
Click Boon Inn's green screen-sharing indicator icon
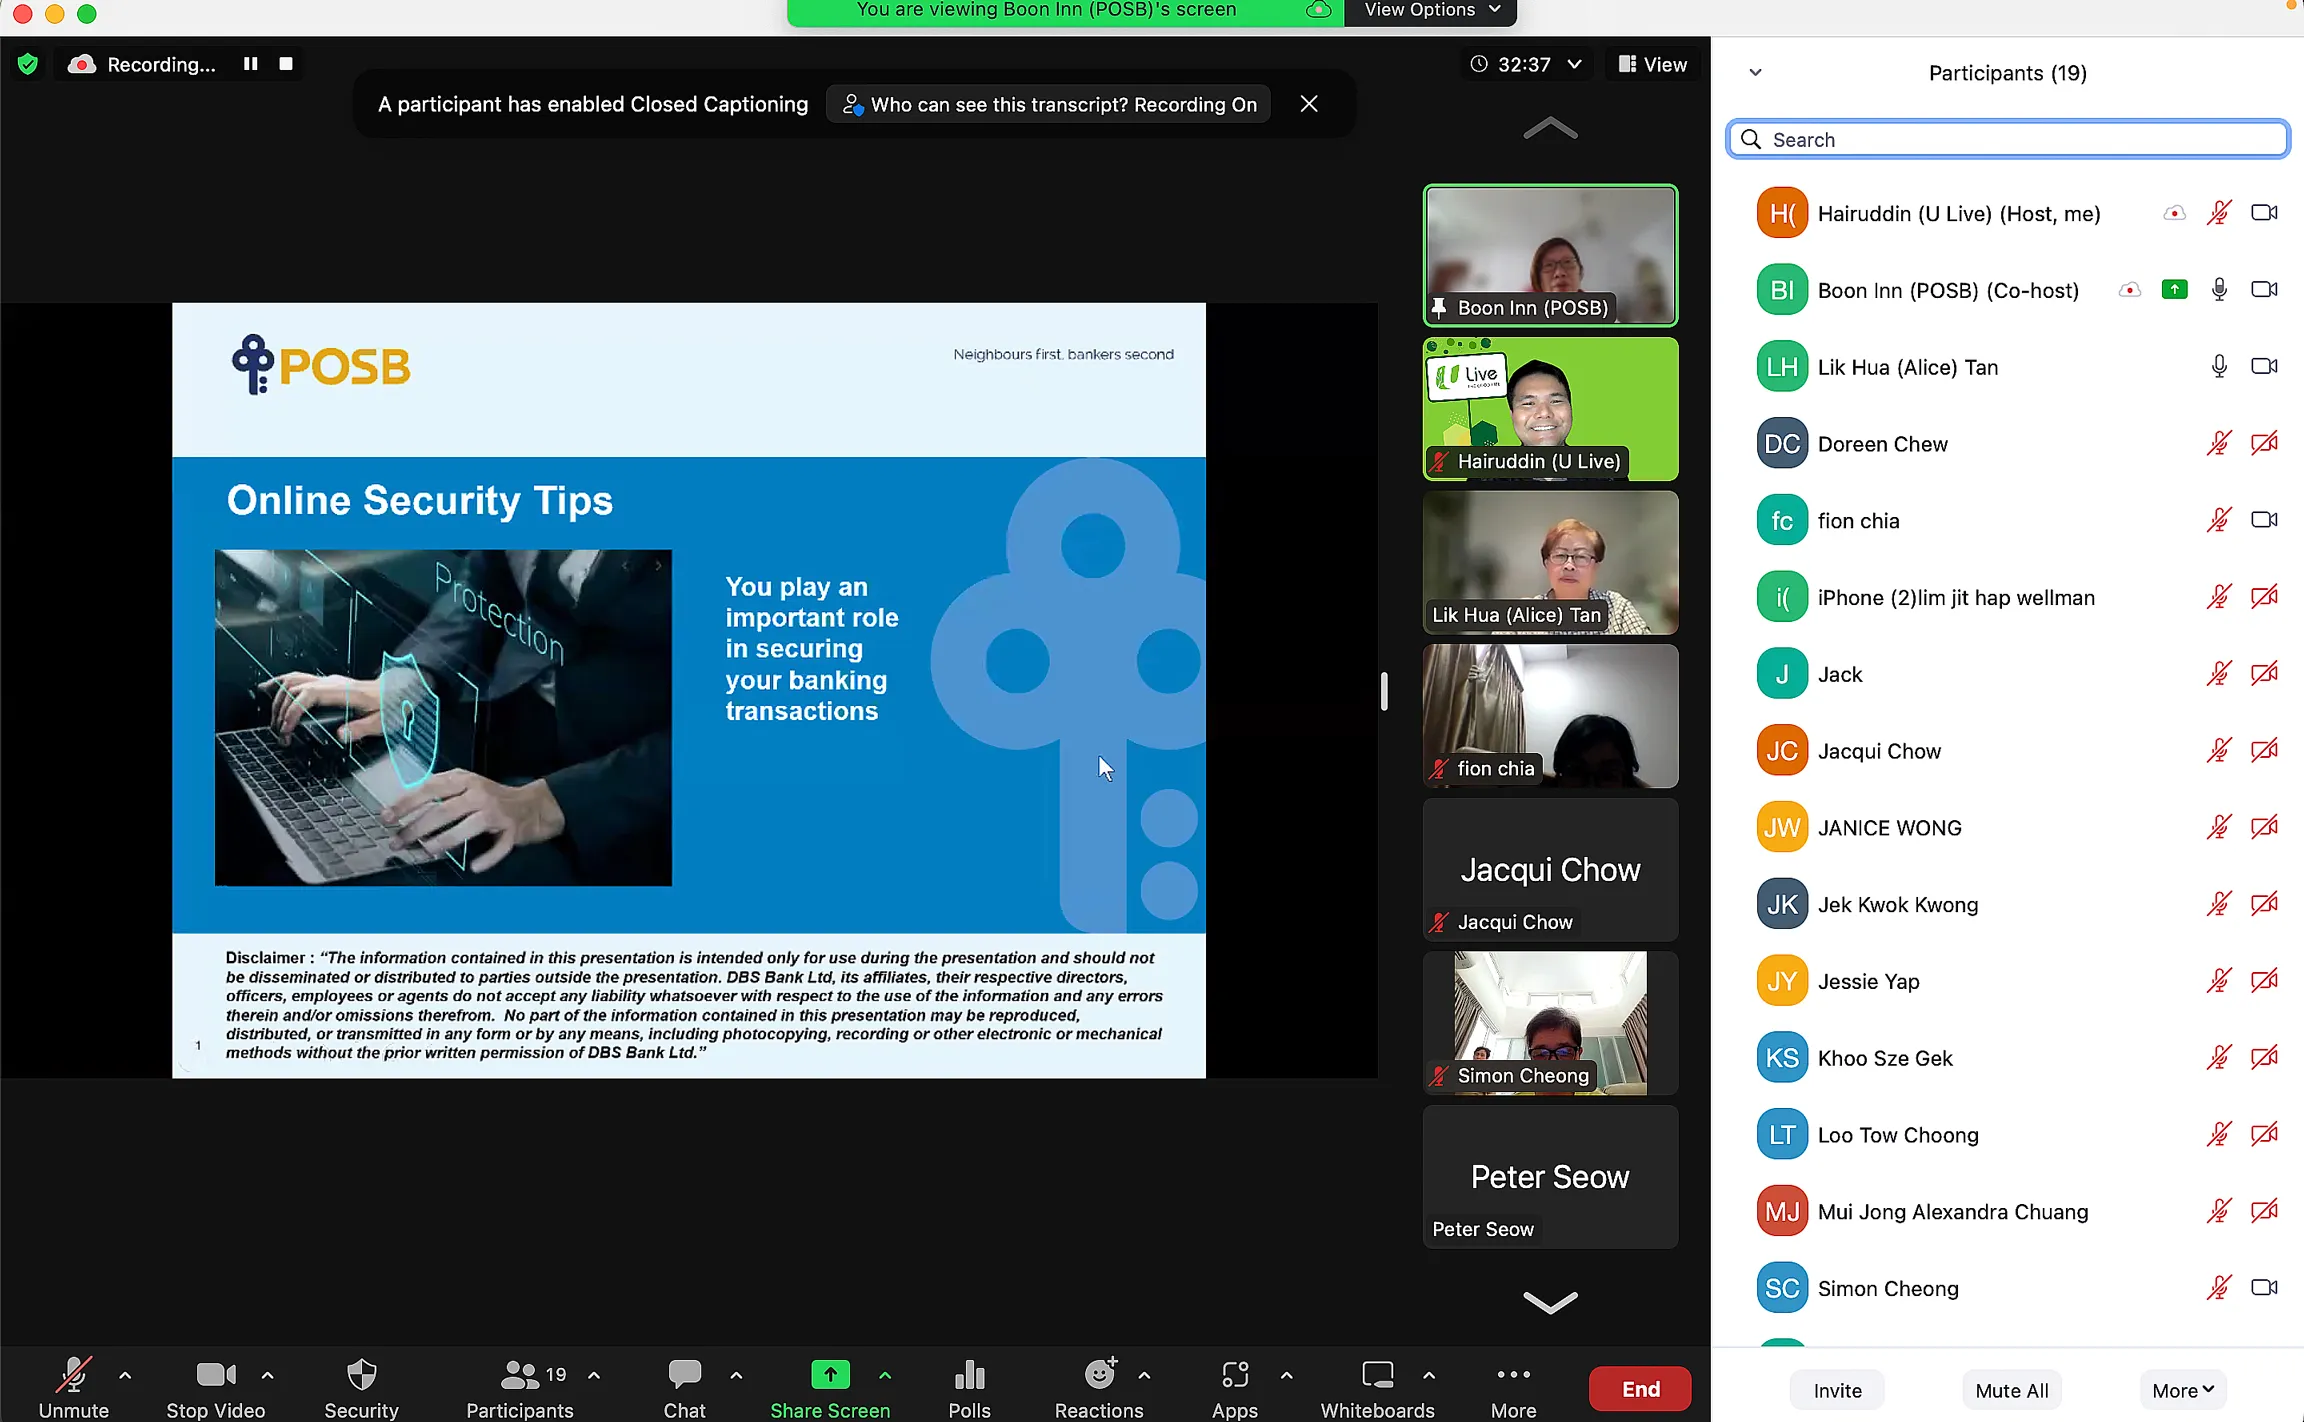2174,290
